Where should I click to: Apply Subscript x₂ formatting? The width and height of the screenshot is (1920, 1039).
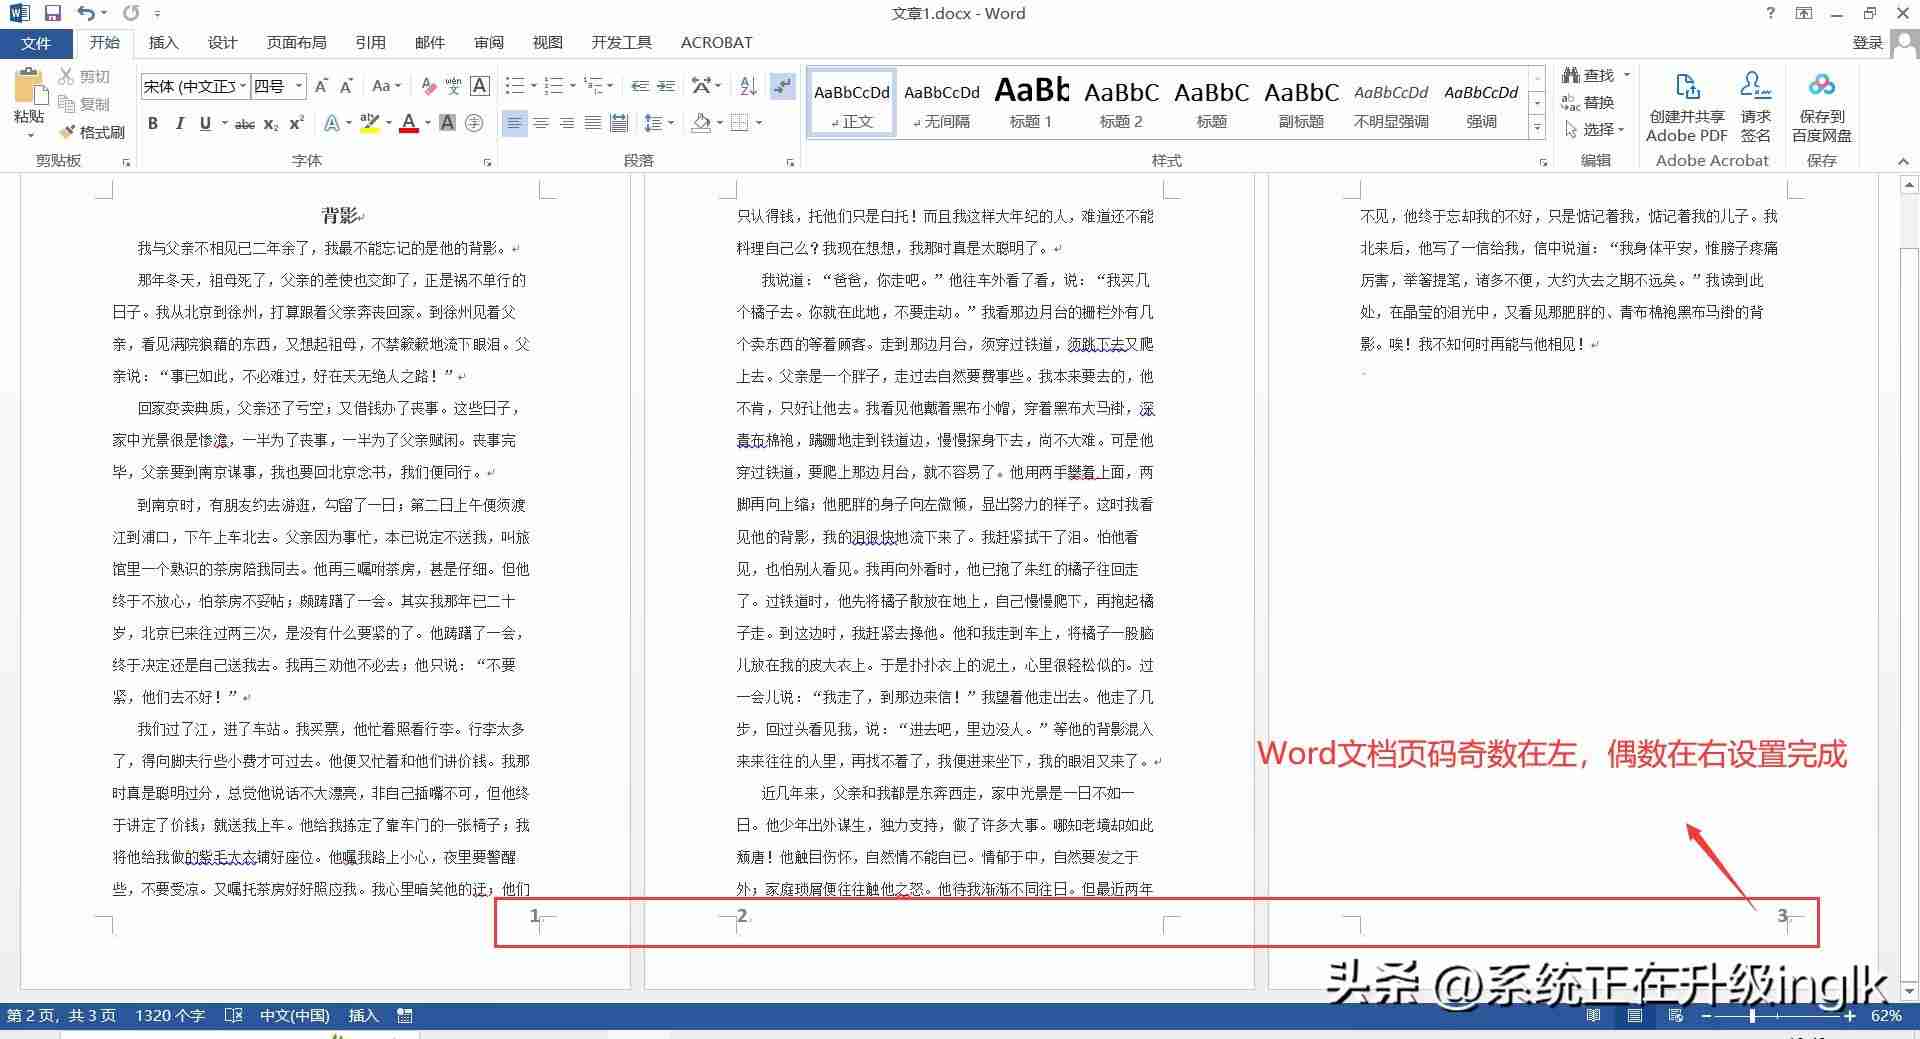(x=271, y=124)
